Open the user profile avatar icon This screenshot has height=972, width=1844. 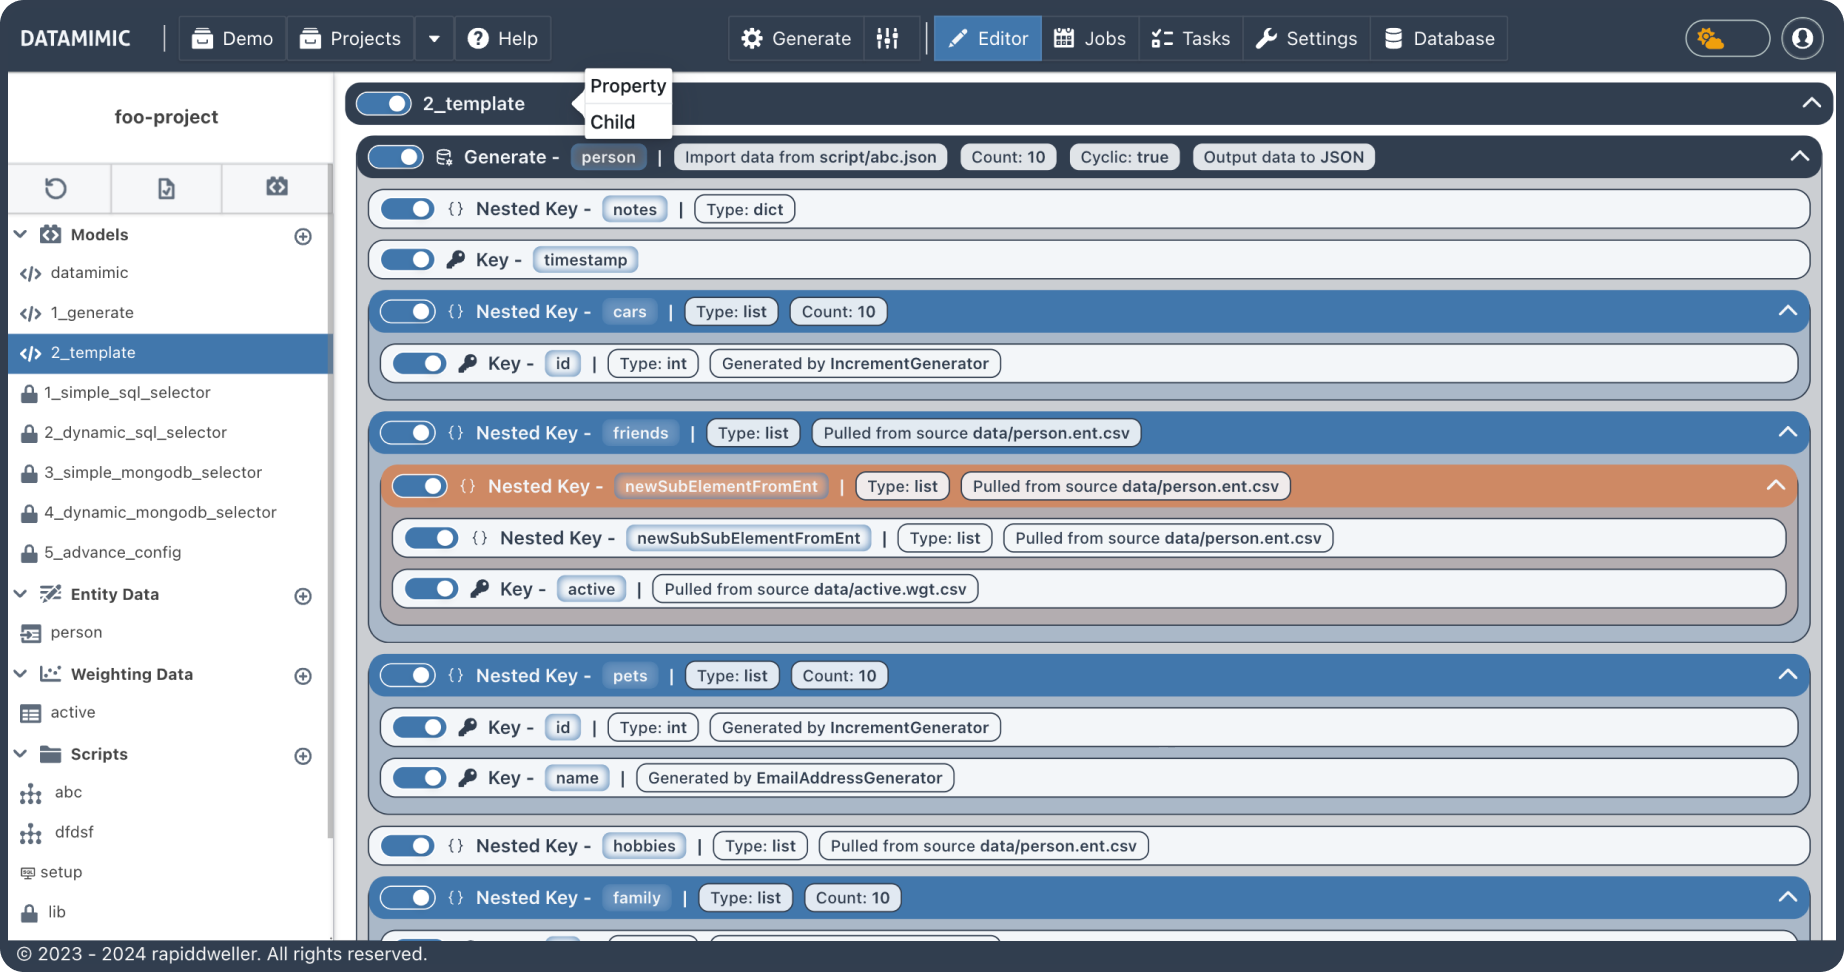pyautogui.click(x=1802, y=39)
